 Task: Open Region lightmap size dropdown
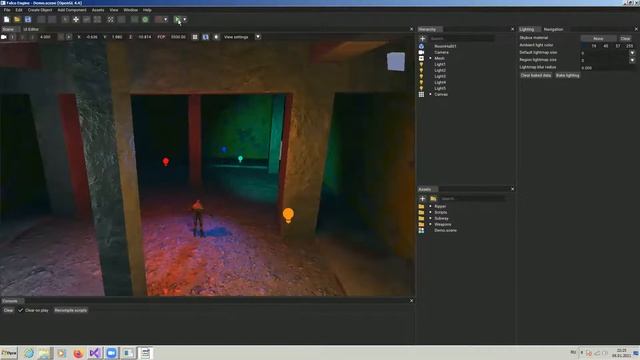point(632,60)
